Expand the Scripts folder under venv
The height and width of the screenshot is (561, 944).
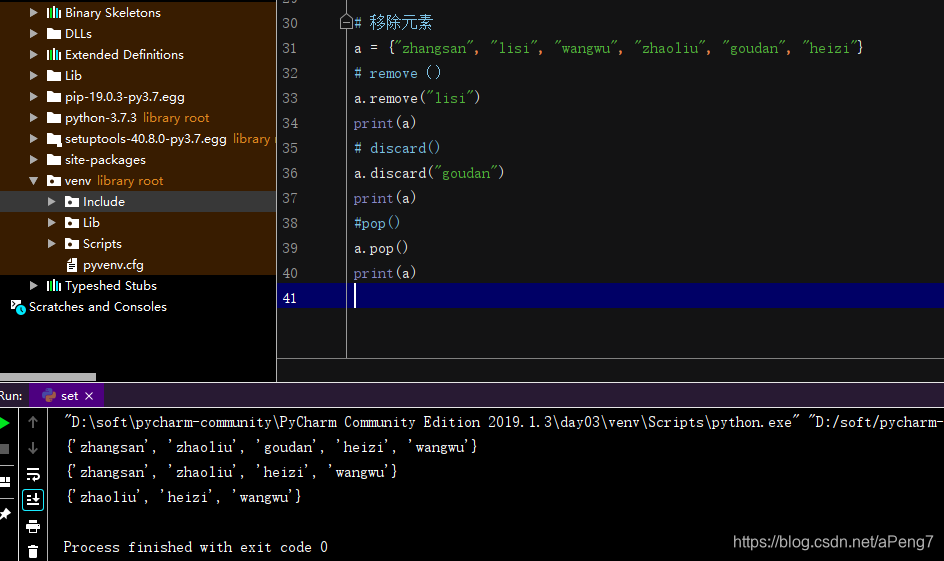point(52,244)
